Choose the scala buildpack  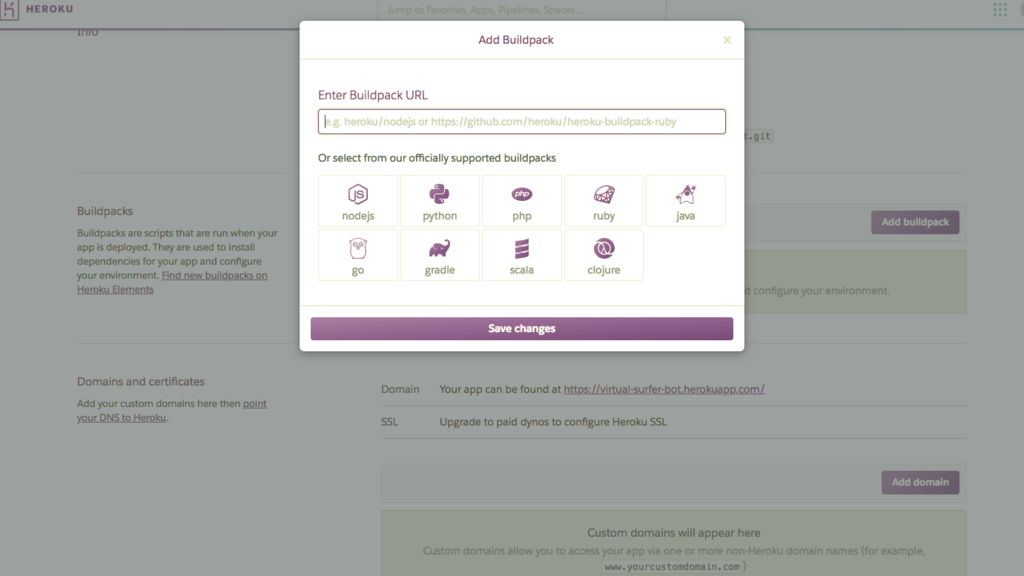(x=522, y=255)
